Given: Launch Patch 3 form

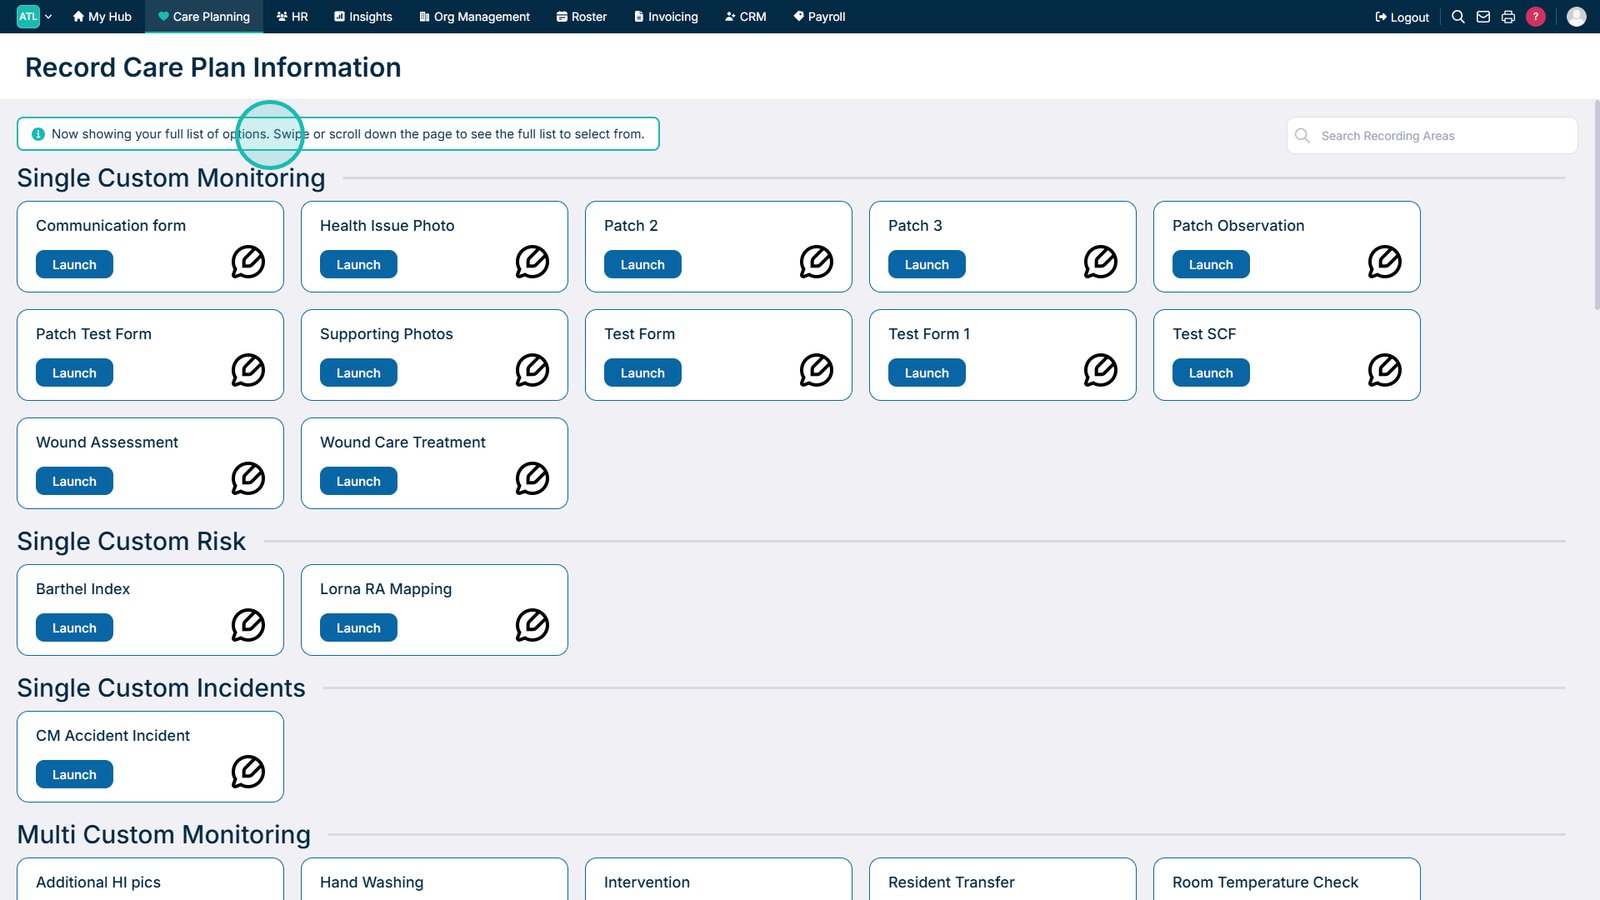Looking at the screenshot, I should click(927, 264).
